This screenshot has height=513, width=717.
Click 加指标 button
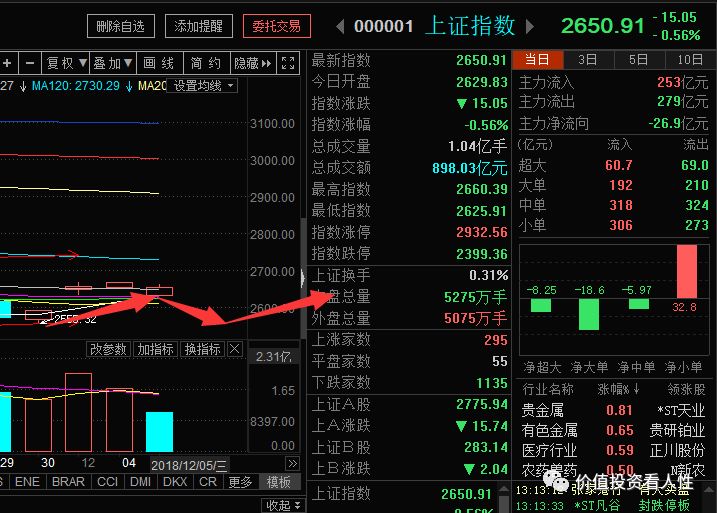(155, 349)
